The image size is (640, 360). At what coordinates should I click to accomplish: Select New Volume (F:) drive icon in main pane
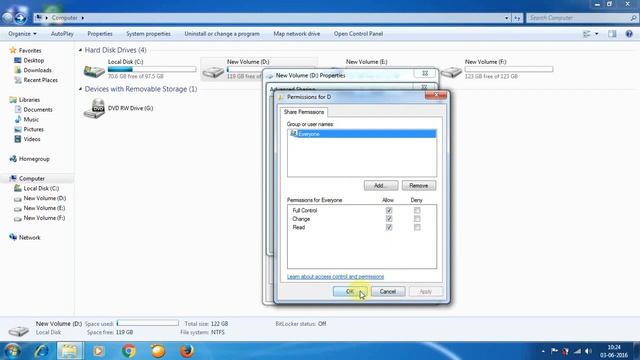[451, 72]
